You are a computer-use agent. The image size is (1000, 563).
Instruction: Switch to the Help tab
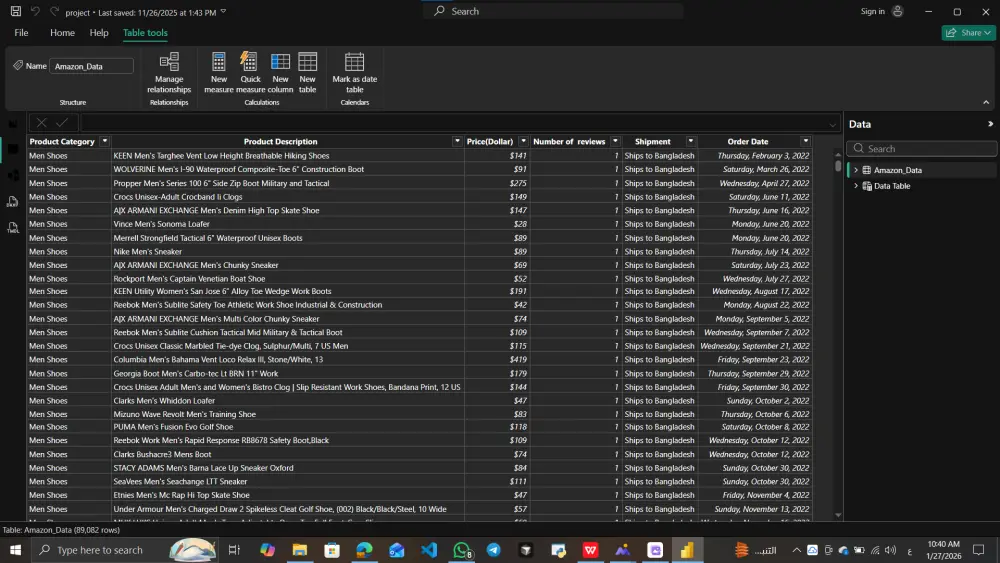(99, 33)
